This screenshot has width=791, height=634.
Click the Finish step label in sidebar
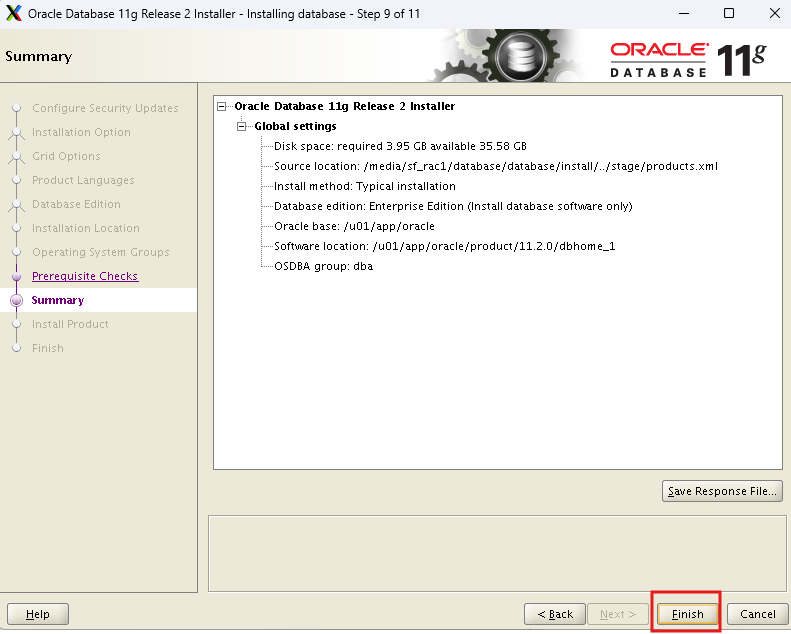point(48,348)
